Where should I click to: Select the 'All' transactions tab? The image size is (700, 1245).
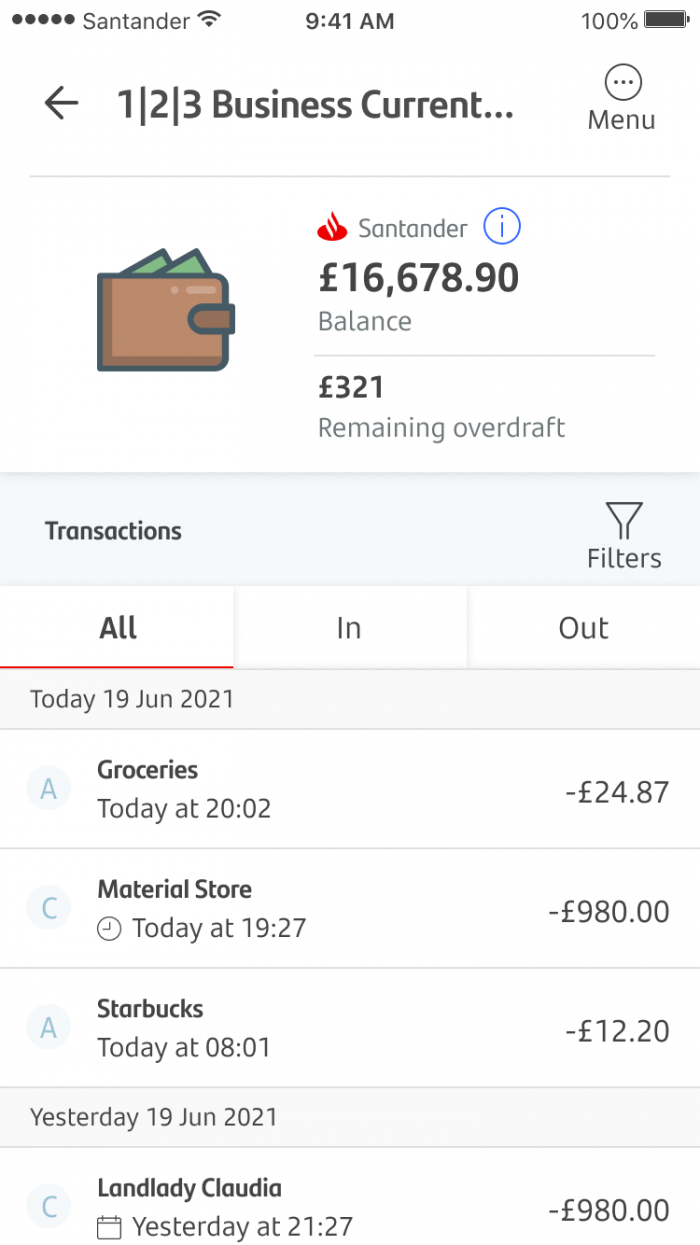(x=117, y=628)
